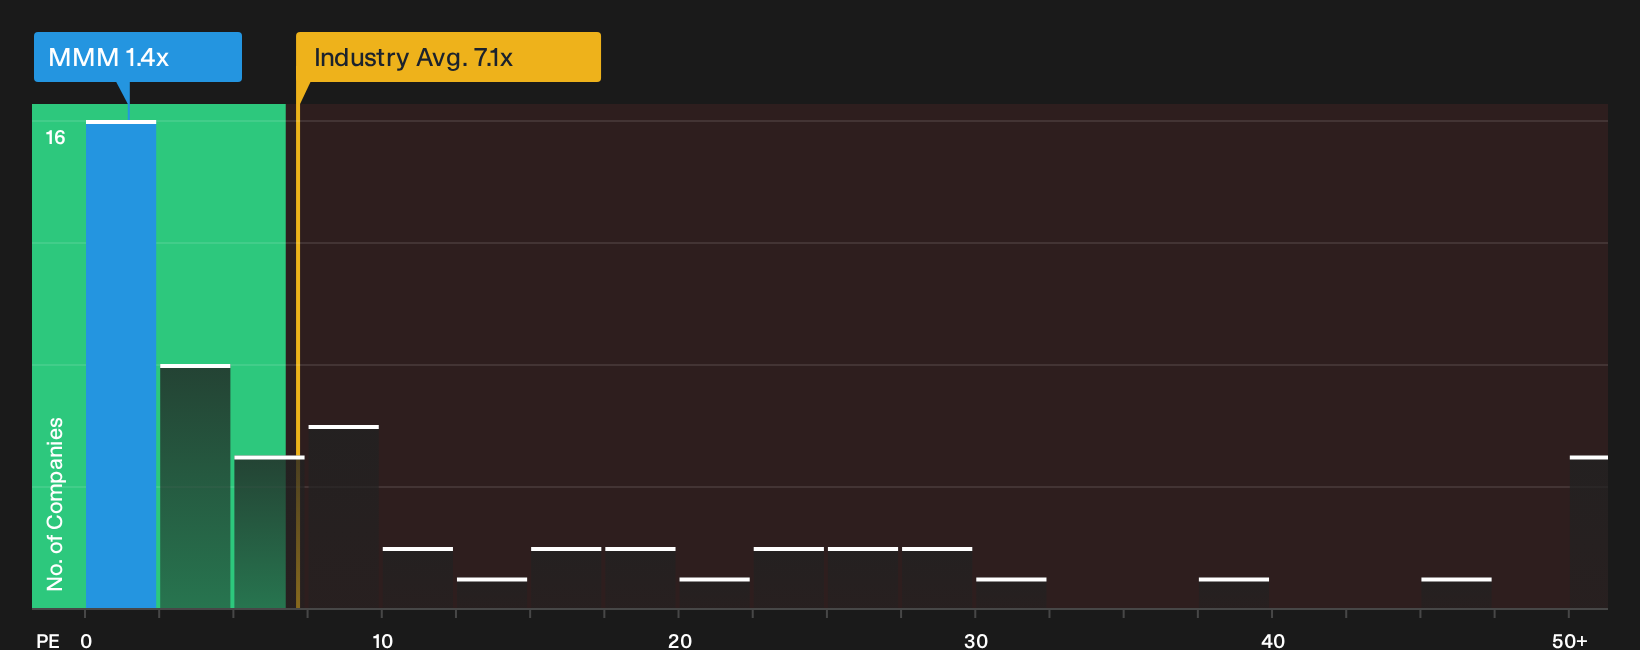The width and height of the screenshot is (1640, 650).
Task: Click the "40" x-axis tick label
Action: [x=1273, y=640]
